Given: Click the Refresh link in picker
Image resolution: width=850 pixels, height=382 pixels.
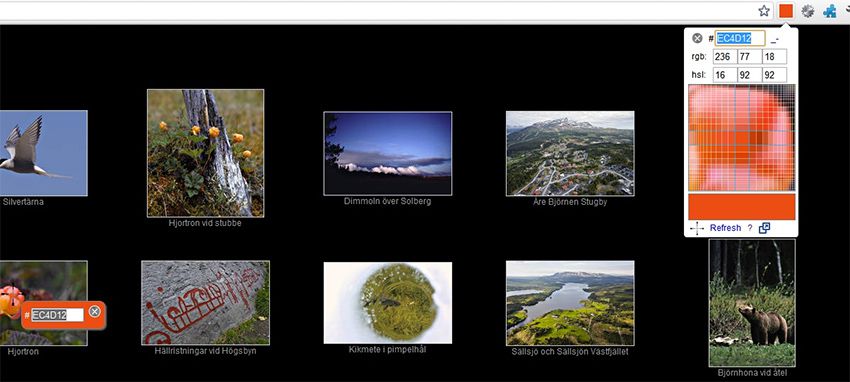Looking at the screenshot, I should pos(725,228).
